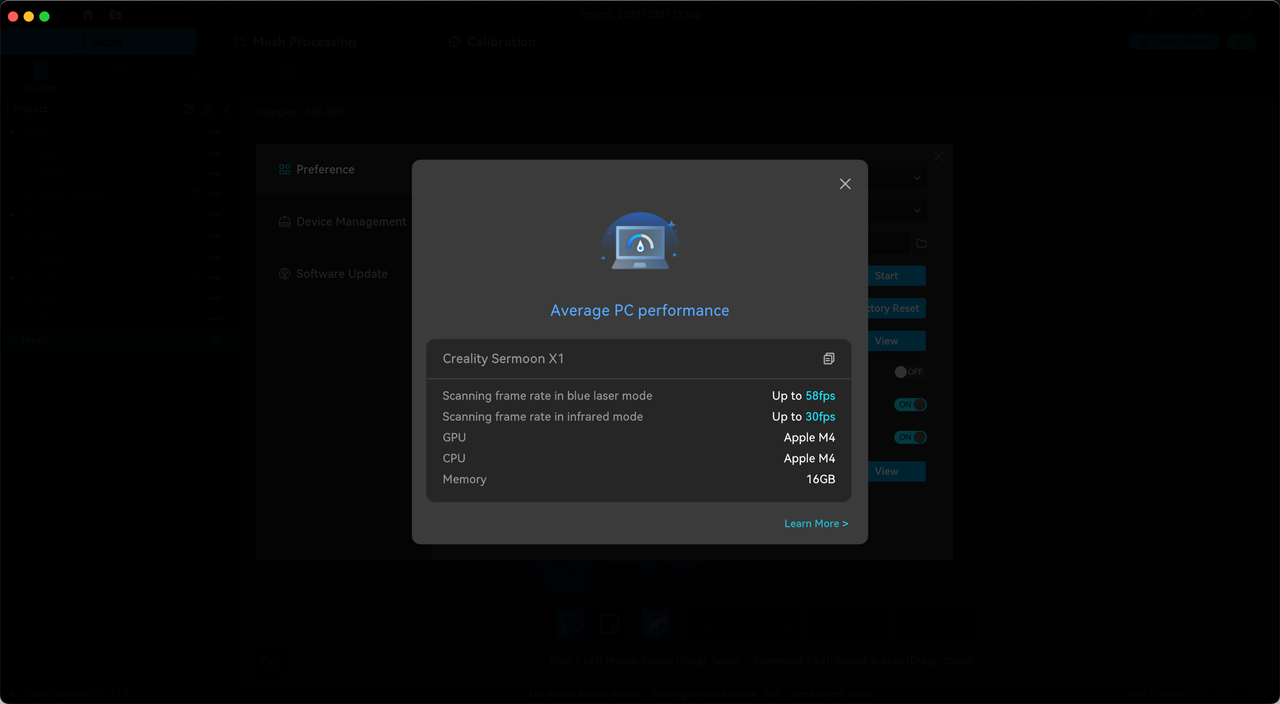Click the project folder icon beside home
1280x704 pixels.
click(116, 15)
